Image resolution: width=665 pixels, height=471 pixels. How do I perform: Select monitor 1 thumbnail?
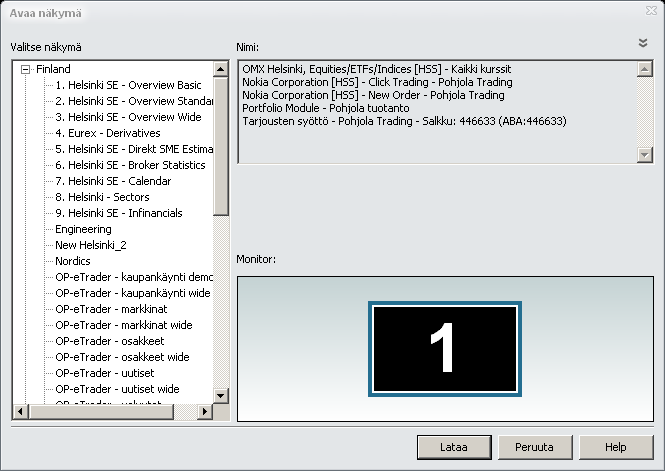coord(445,349)
